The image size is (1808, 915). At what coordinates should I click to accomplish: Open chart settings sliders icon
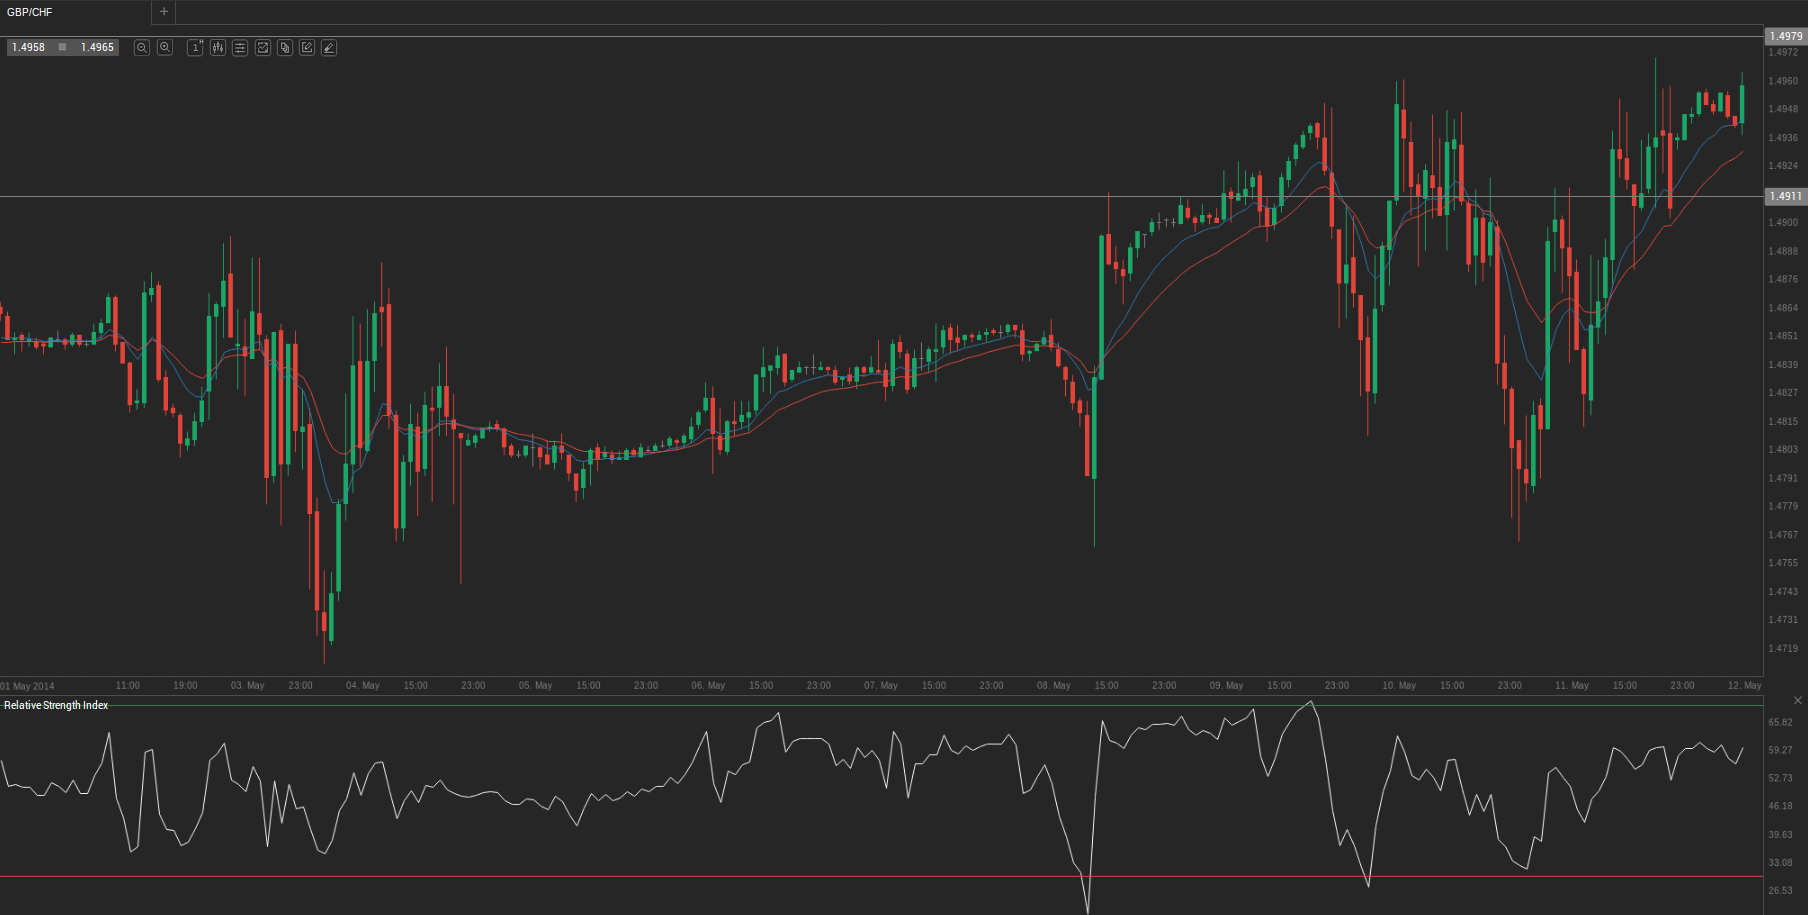[240, 48]
